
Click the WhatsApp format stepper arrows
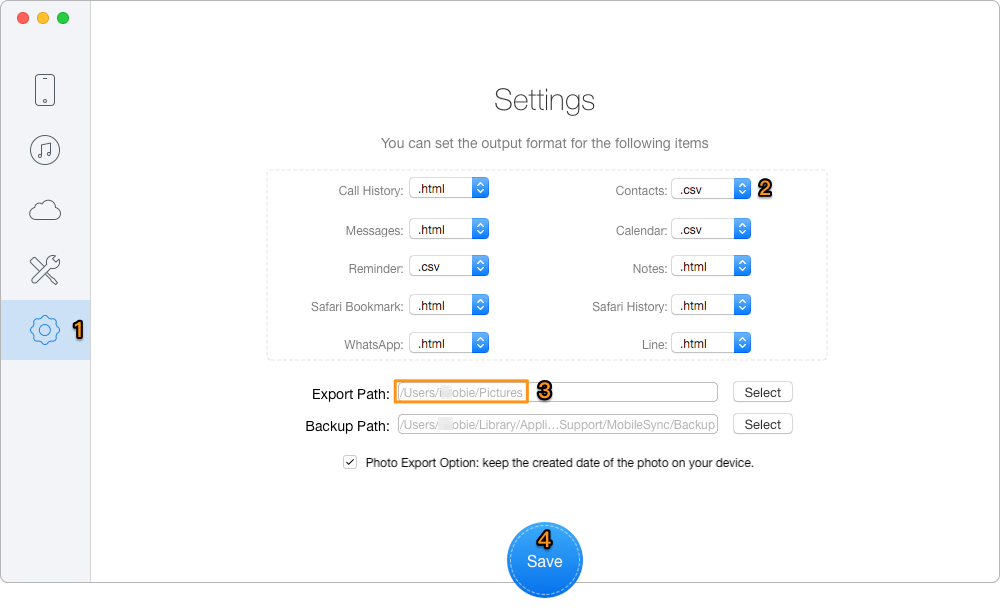(x=479, y=342)
